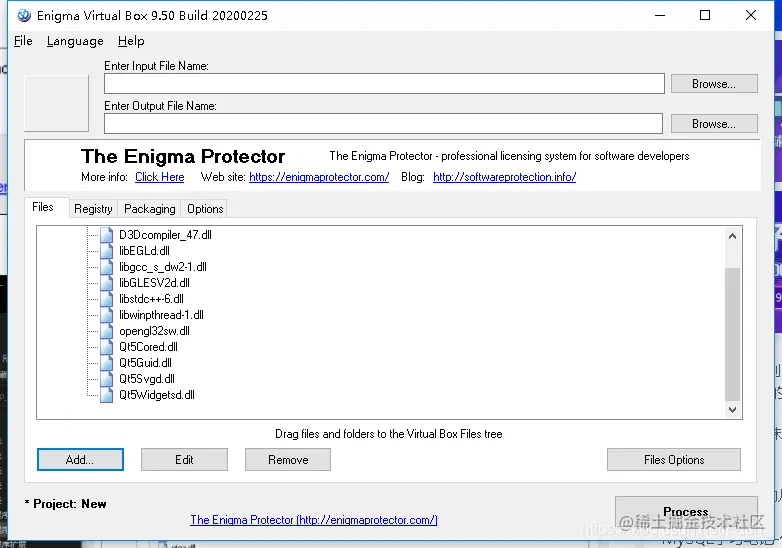Open the softwareprotection.info blog link
Viewport: 782px width, 548px height.
pos(505,177)
